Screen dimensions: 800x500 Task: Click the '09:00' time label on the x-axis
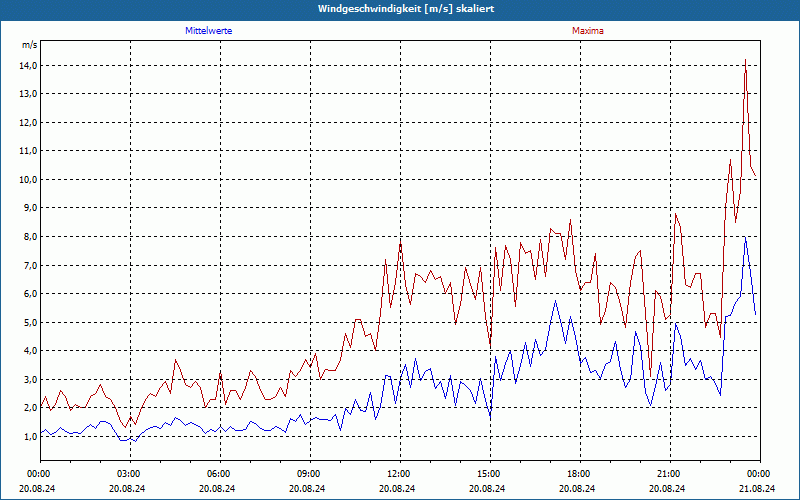click(310, 474)
